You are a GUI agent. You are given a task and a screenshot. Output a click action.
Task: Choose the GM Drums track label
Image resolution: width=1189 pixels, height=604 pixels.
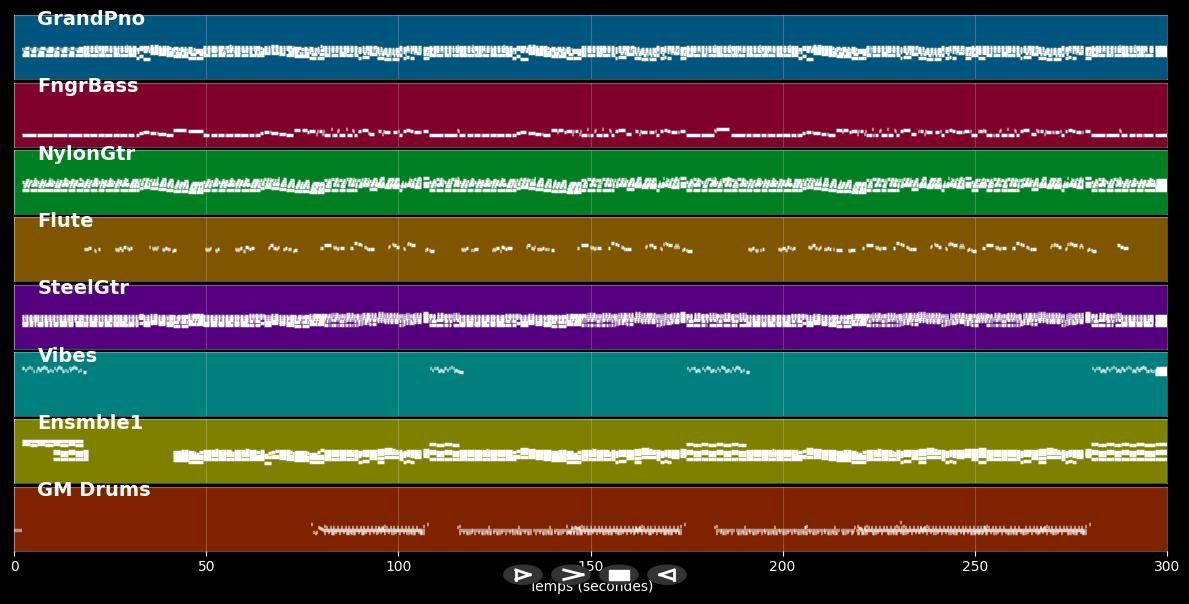pos(94,490)
